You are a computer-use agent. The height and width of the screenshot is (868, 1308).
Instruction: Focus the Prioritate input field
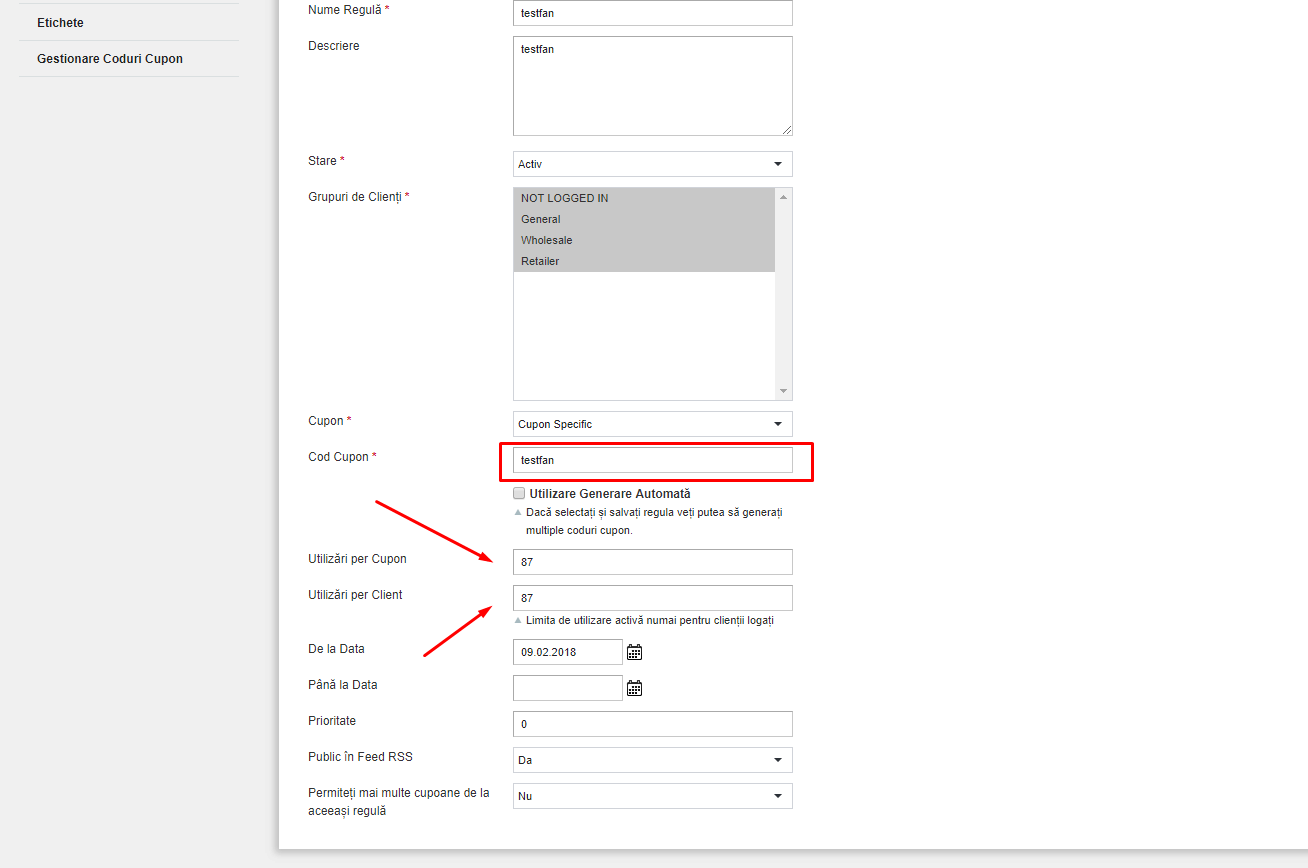click(652, 724)
